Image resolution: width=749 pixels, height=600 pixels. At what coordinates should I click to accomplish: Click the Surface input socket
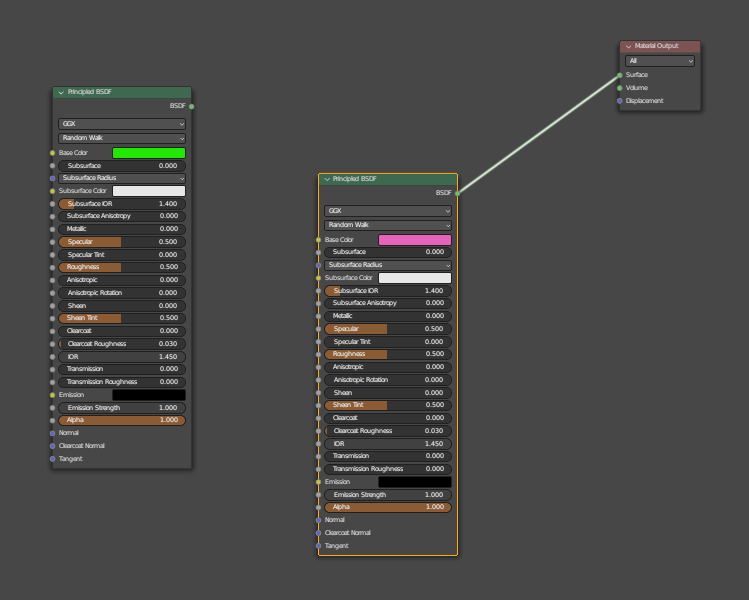(x=620, y=75)
